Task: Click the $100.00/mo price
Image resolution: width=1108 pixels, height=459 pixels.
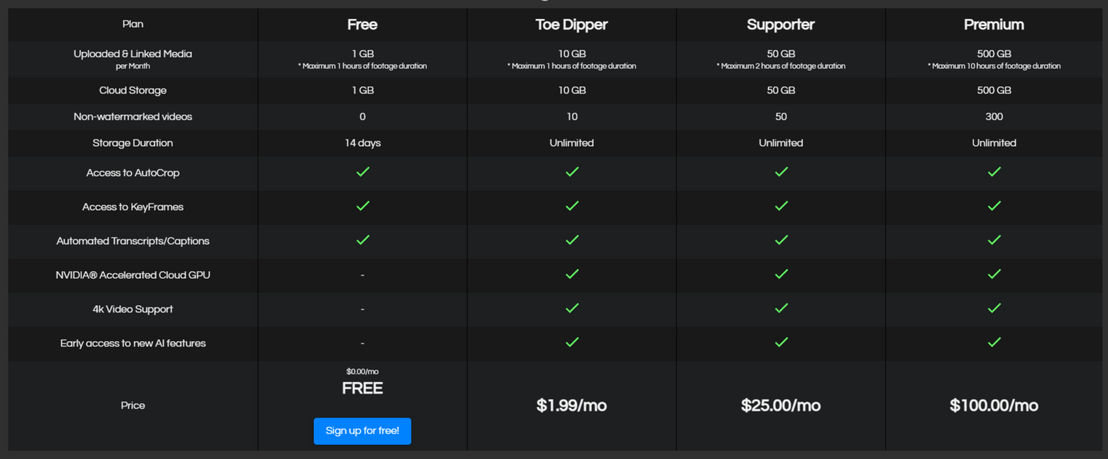Action: click(x=994, y=405)
